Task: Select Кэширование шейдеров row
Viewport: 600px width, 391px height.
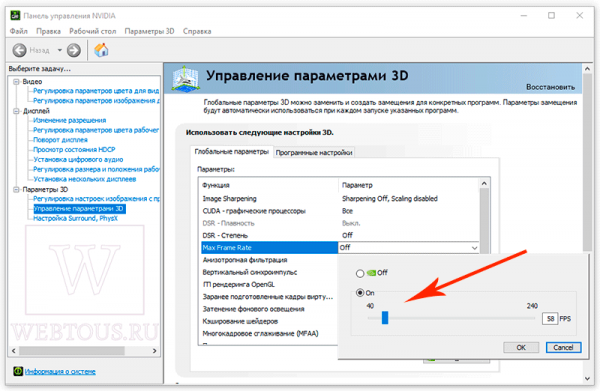Action: coord(269,321)
